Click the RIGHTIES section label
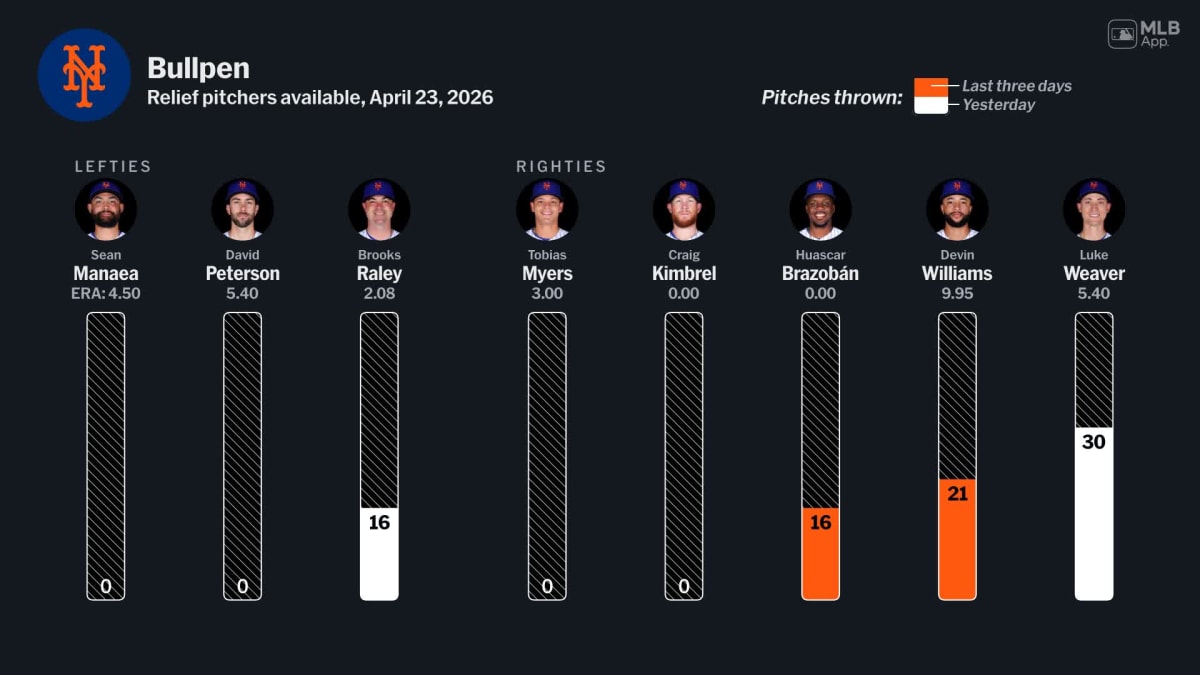 click(x=561, y=167)
